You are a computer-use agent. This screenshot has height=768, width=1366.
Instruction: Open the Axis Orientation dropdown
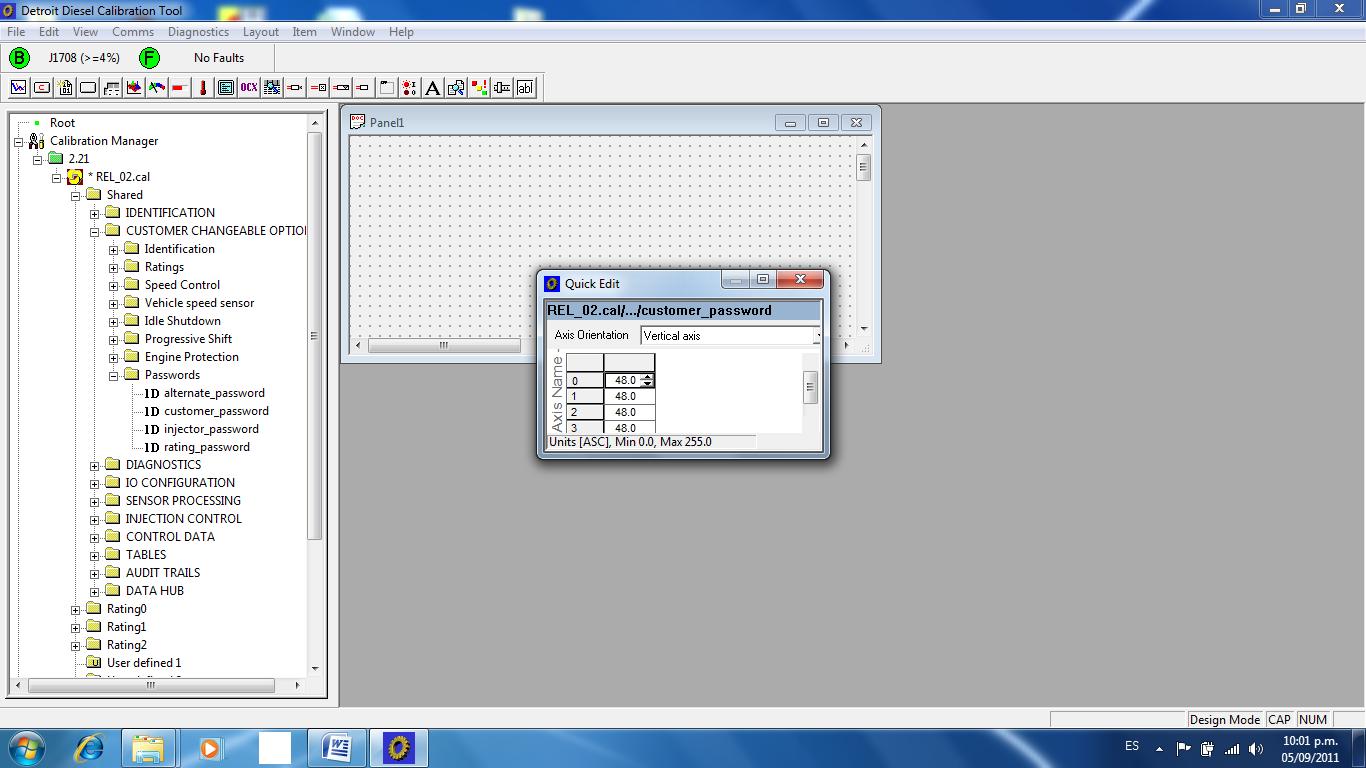pos(730,336)
